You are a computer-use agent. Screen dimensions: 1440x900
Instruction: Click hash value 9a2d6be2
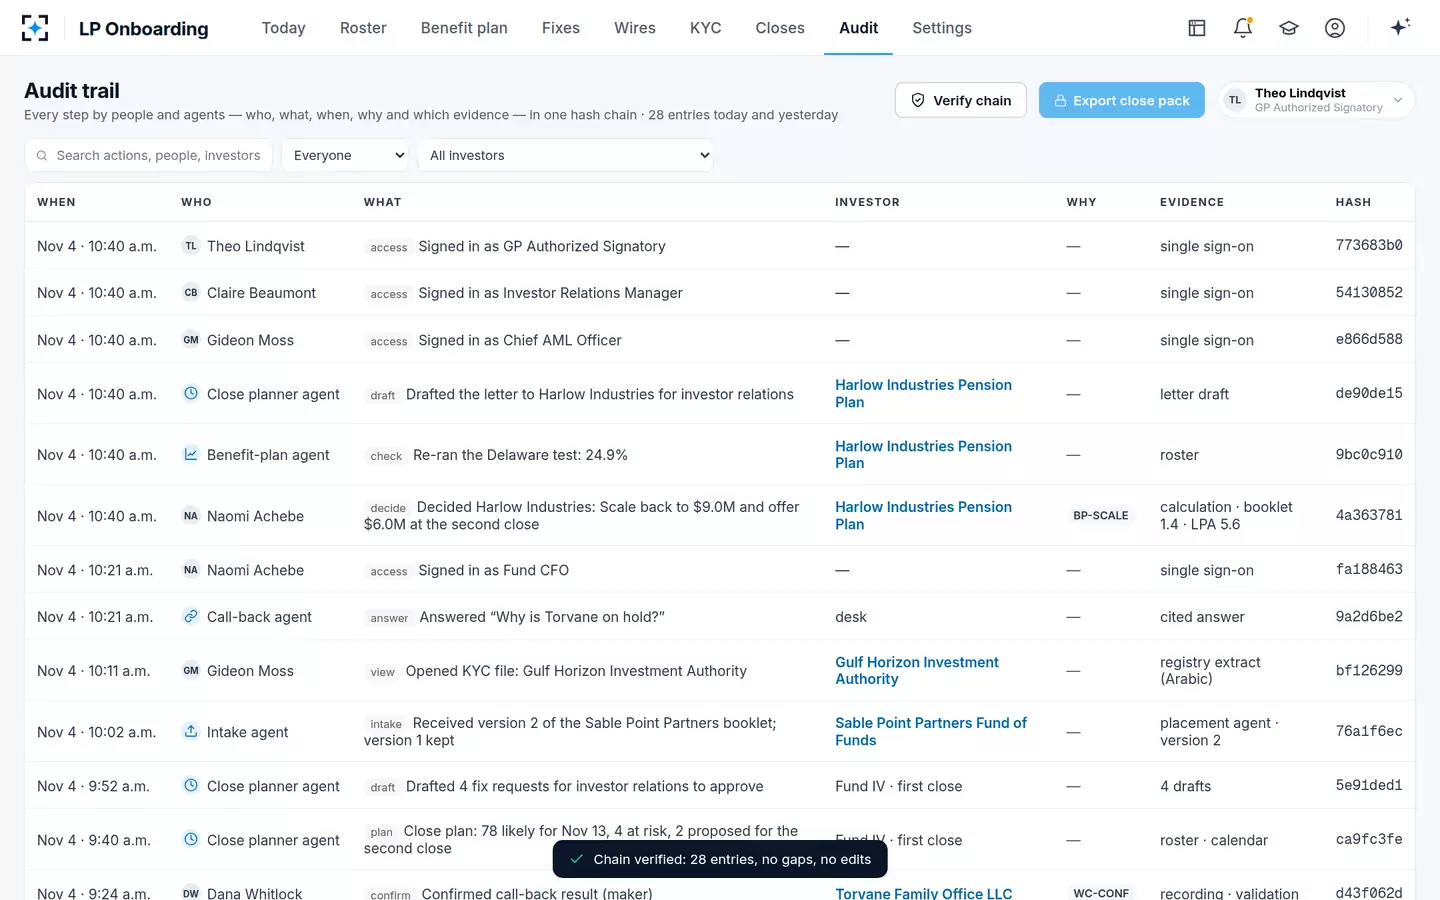(1369, 616)
